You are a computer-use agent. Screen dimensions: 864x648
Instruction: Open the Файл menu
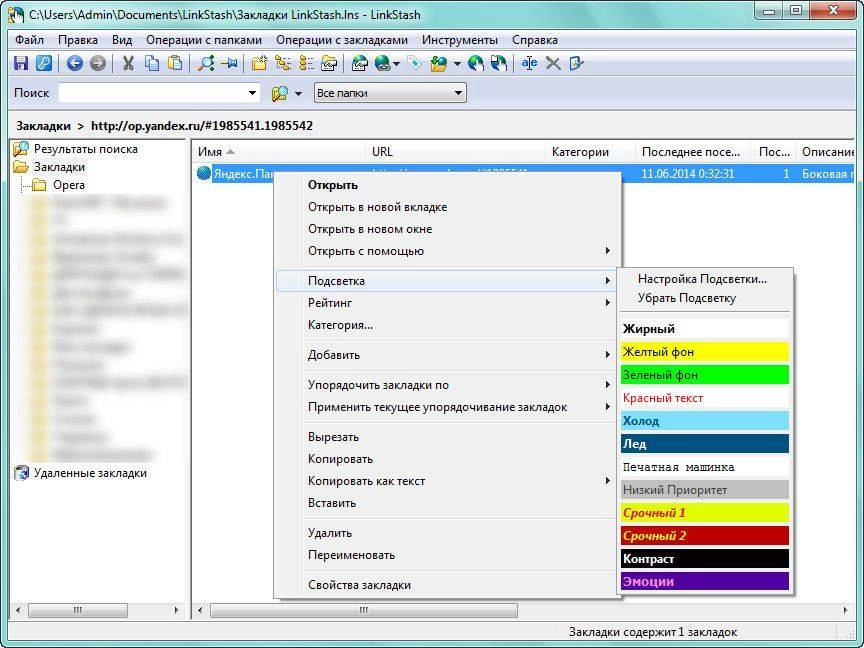pyautogui.click(x=30, y=40)
